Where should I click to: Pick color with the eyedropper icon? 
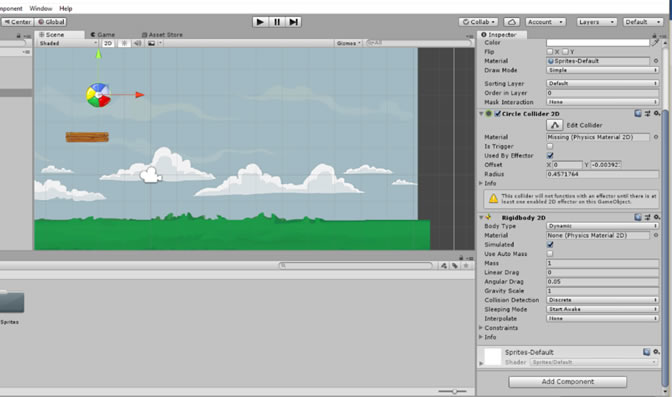click(655, 42)
